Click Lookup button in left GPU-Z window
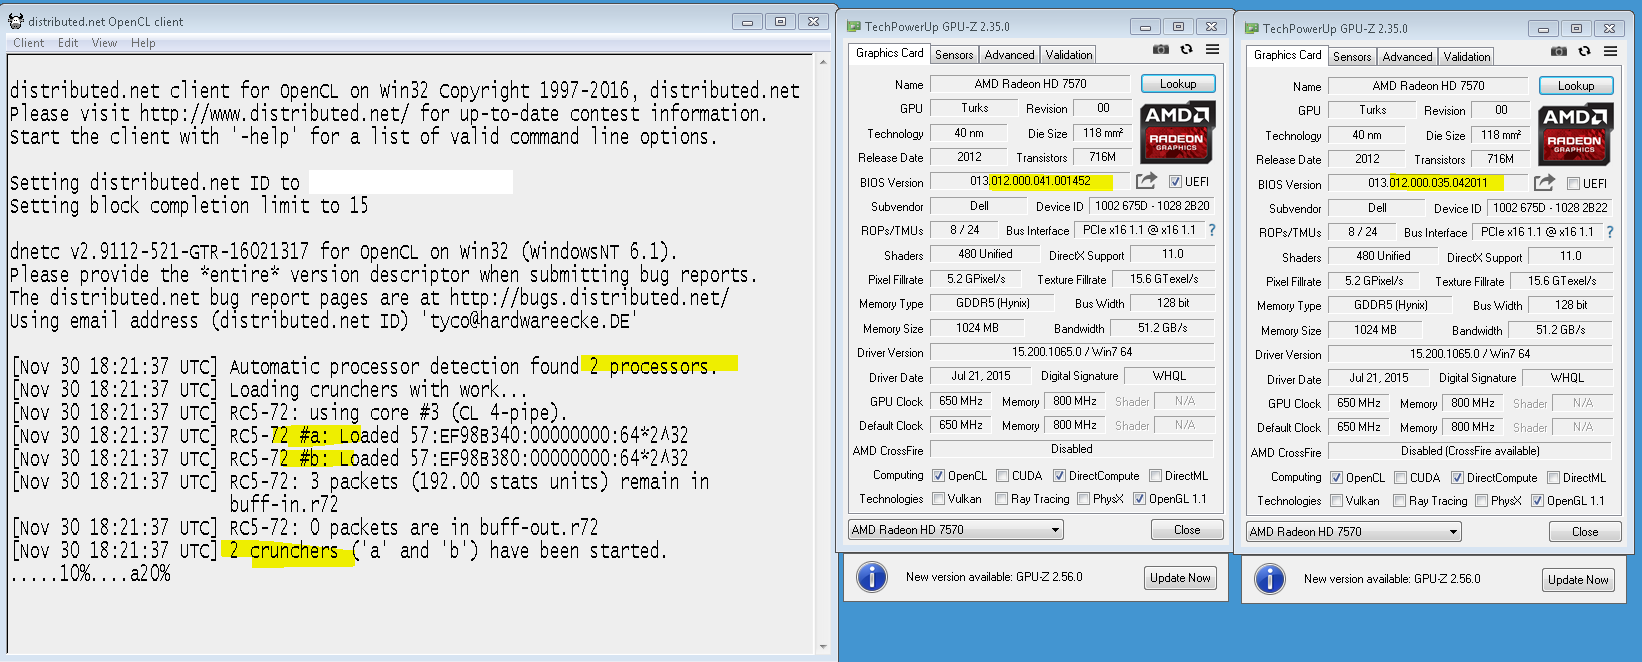The height and width of the screenshot is (662, 1642). point(1178,84)
